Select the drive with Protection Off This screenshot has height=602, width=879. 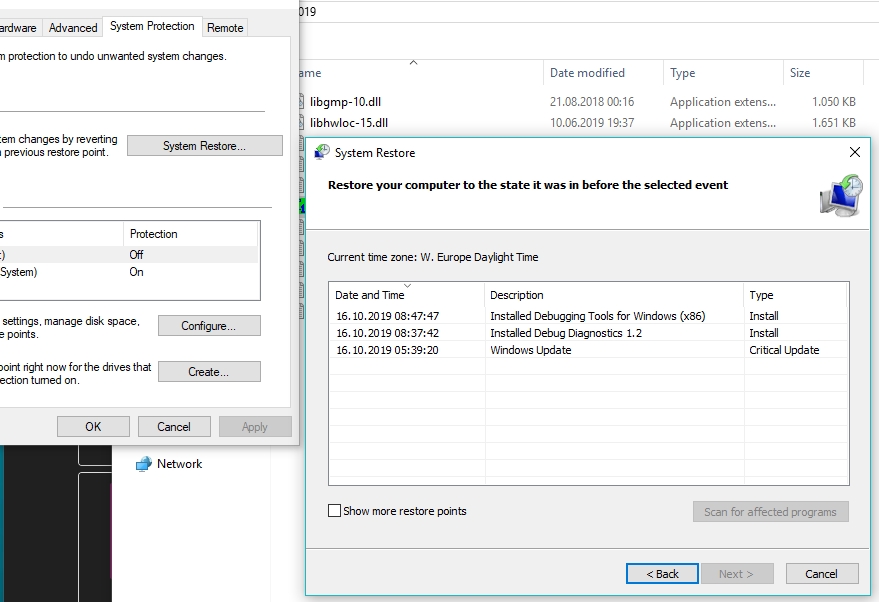(x=129, y=254)
